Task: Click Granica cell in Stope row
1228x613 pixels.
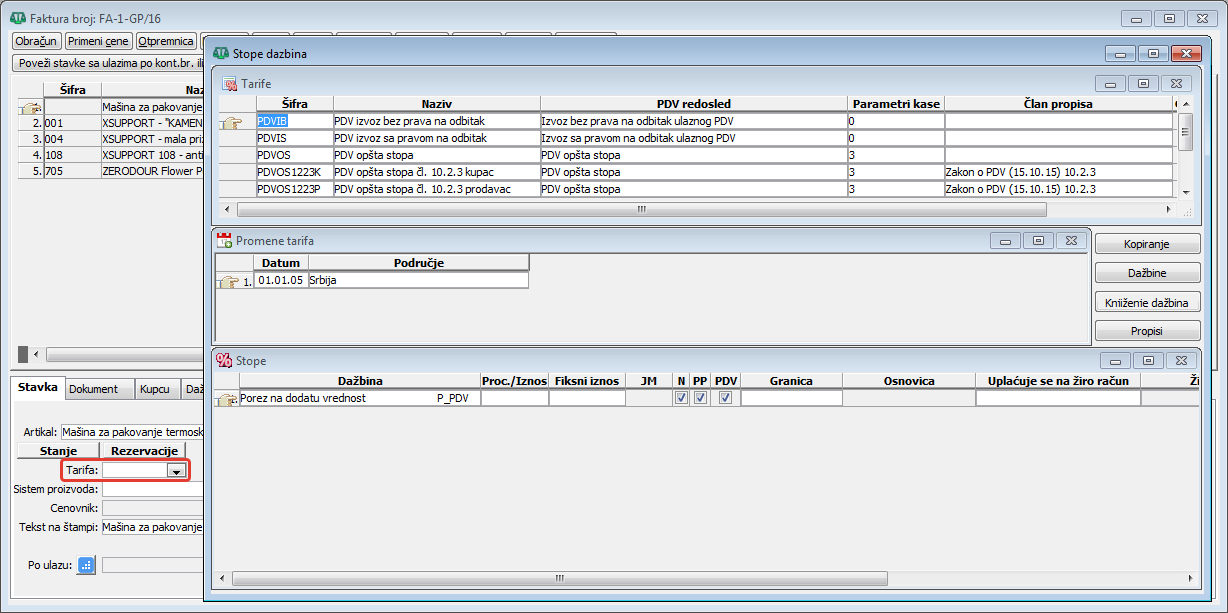Action: (x=791, y=398)
